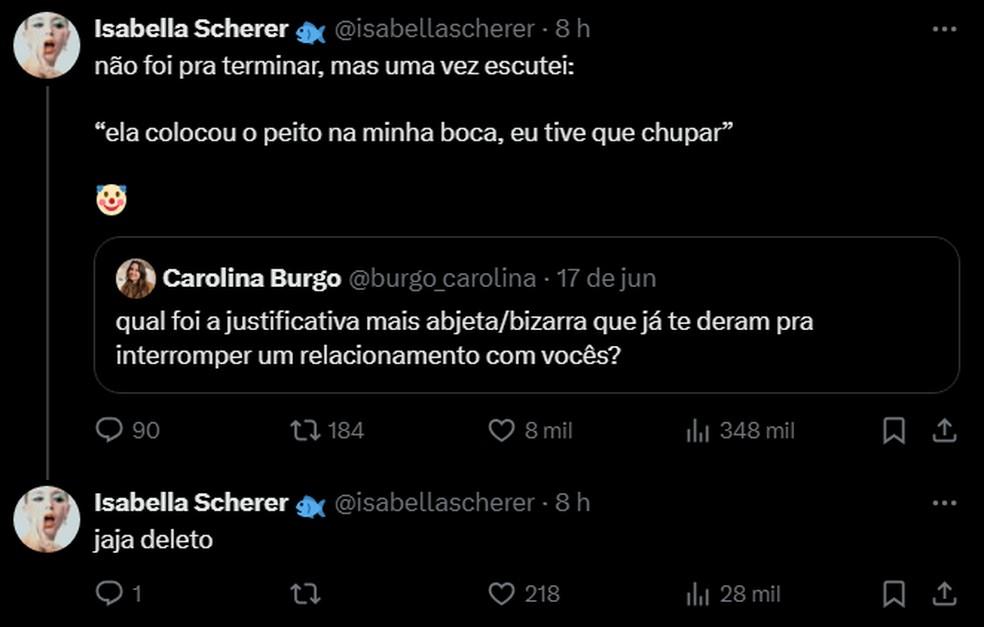Click the clown emoji in the tweet
Image resolution: width=984 pixels, height=627 pixels.
click(x=110, y=197)
